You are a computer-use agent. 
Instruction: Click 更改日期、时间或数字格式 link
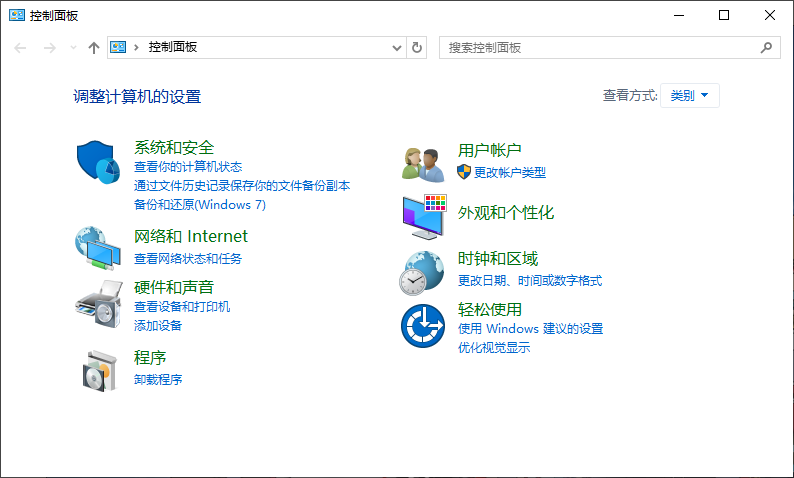530,281
